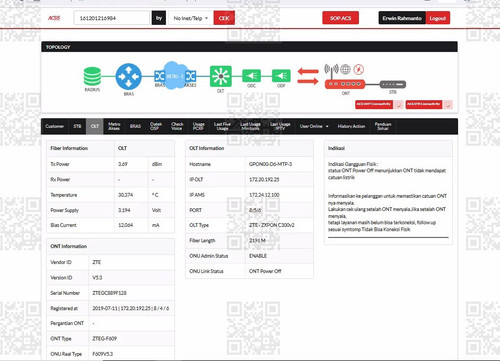Viewport: 500px width, 361px height.
Task: Select Vendor ID value ZTE
Action: tap(96, 262)
